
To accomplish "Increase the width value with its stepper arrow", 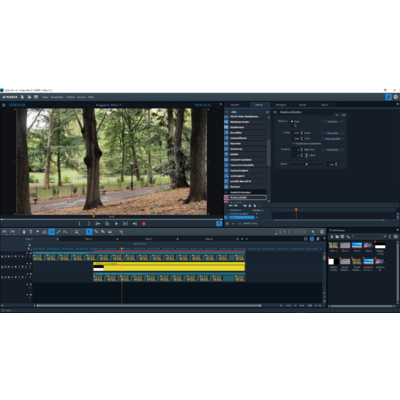I will (x=302, y=132).
